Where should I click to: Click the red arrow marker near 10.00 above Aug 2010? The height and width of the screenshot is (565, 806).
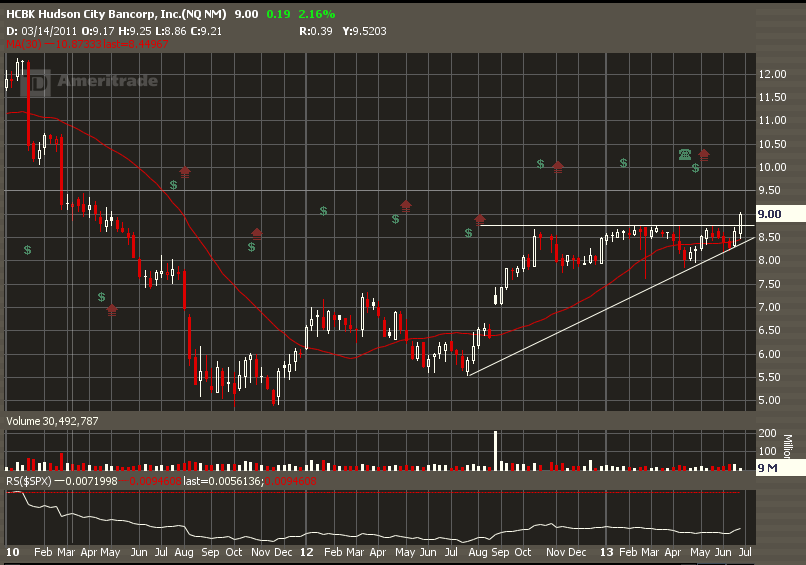click(185, 172)
